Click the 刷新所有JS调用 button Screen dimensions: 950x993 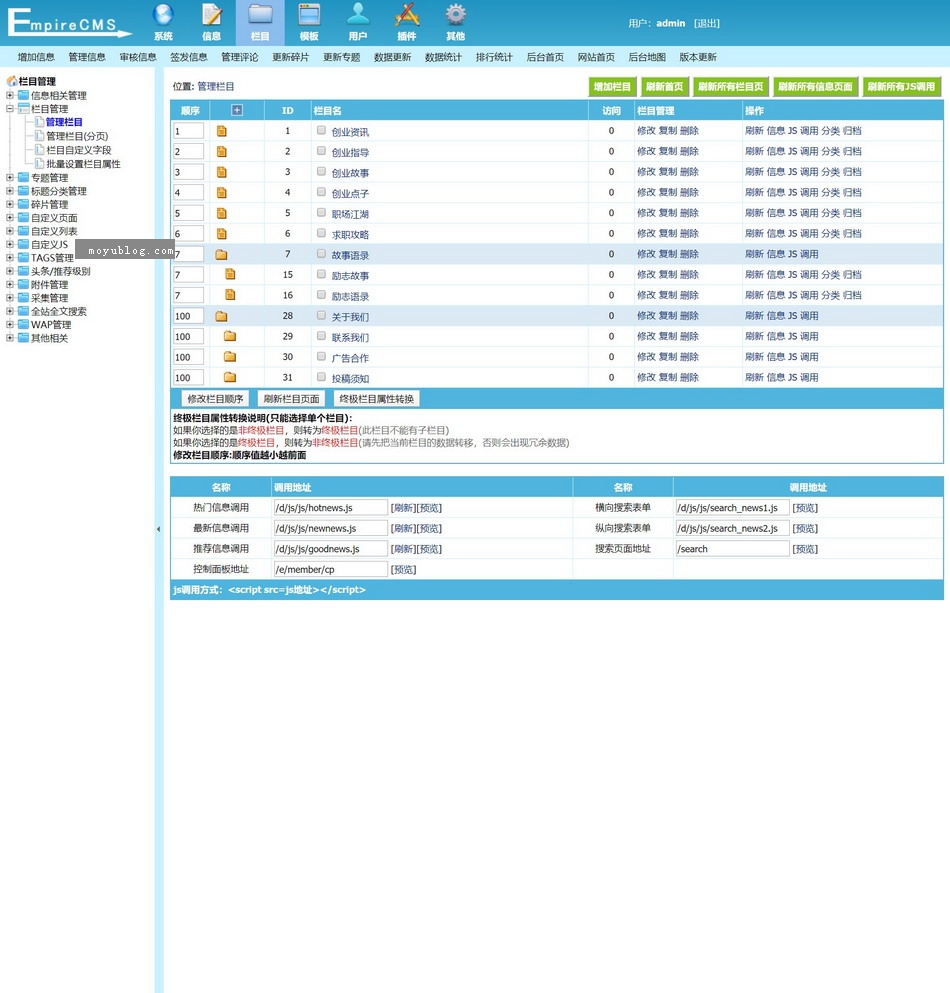tap(901, 87)
